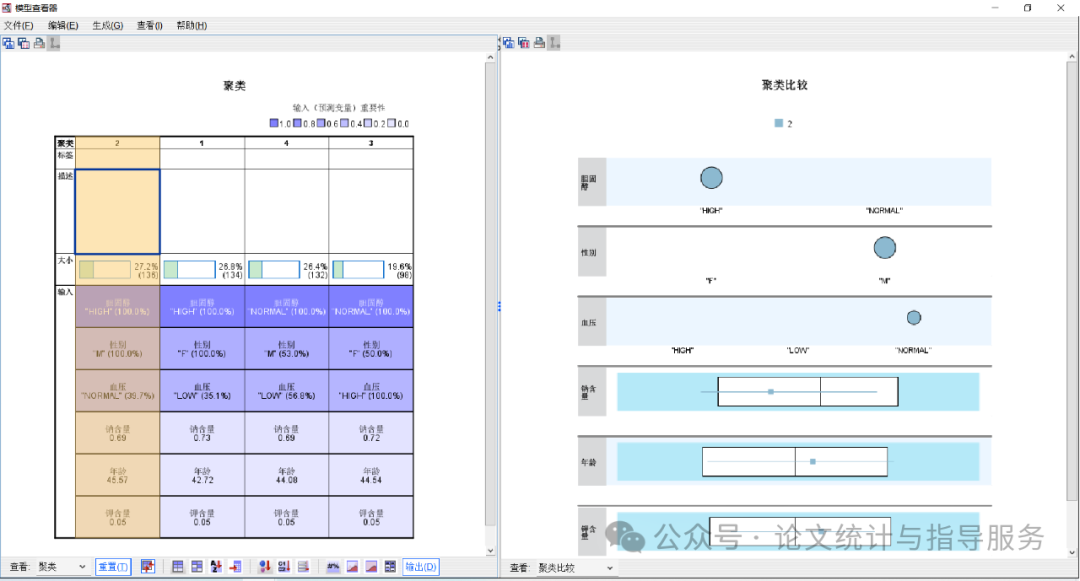Click the highlighted description cell of cluster 2
Image resolution: width=1080 pixels, height=581 pixels.
[117, 212]
